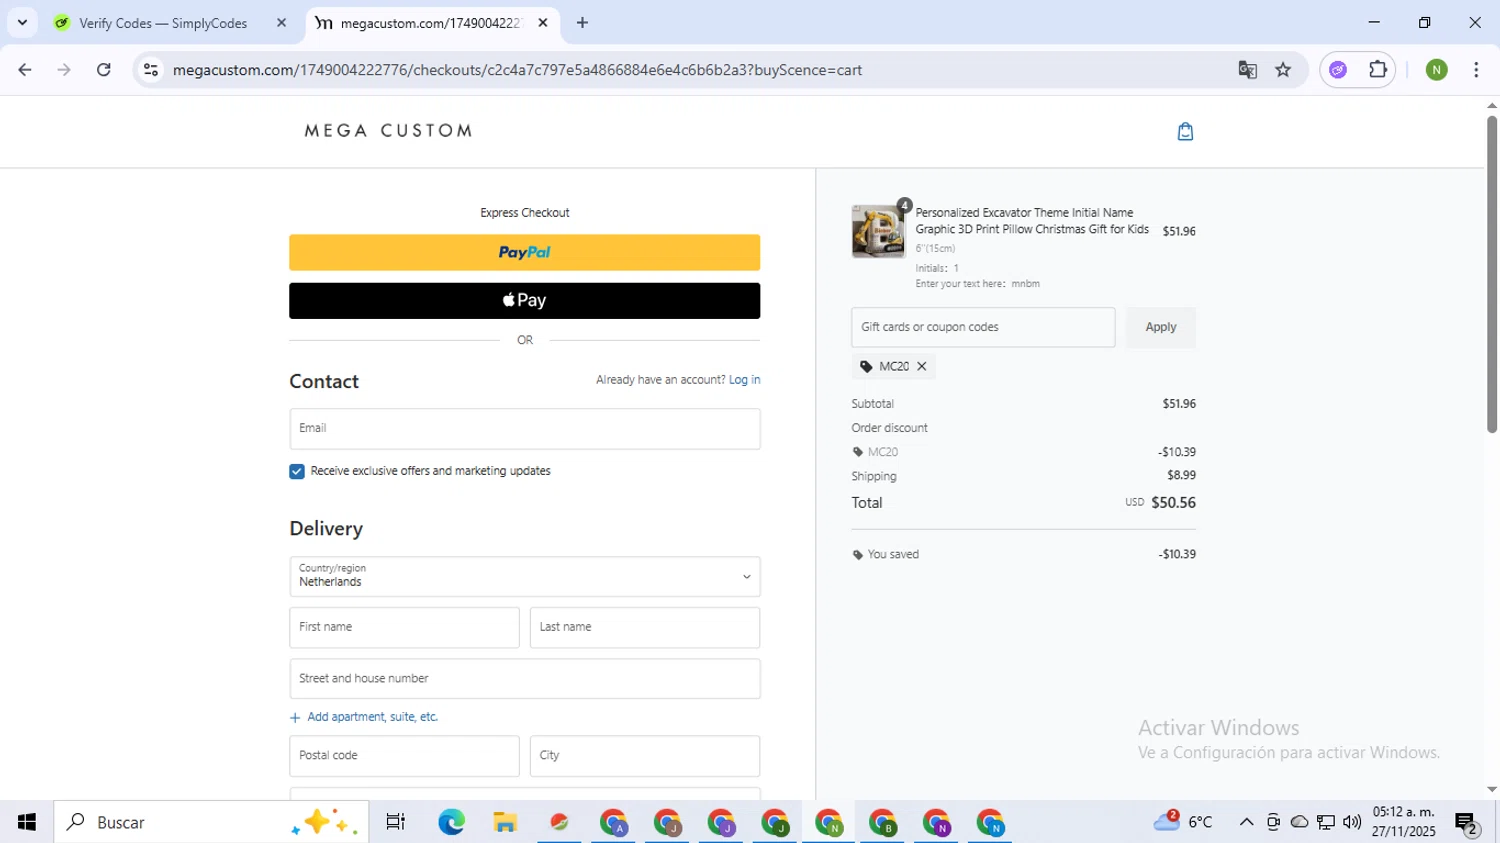This screenshot has height=843, width=1500.
Task: Open the Chrome profile N avatar
Action: pyautogui.click(x=1436, y=70)
